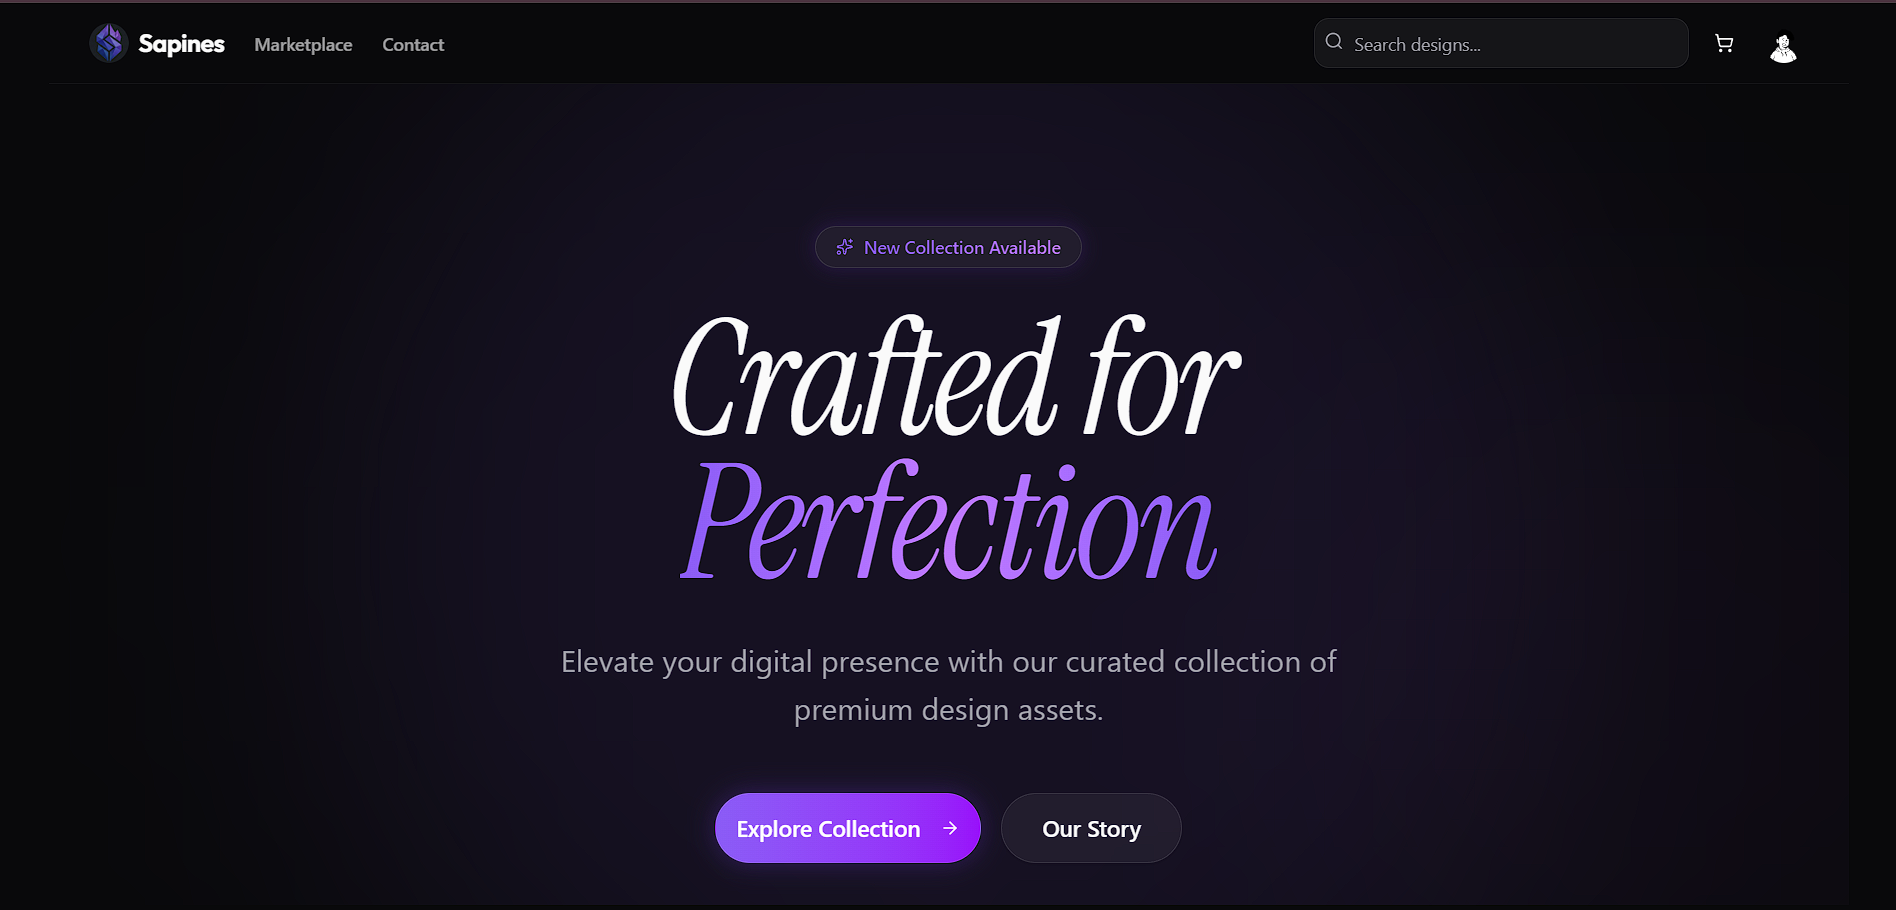This screenshot has width=1896, height=910.
Task: Go to the Marketplace page
Action: click(x=303, y=45)
